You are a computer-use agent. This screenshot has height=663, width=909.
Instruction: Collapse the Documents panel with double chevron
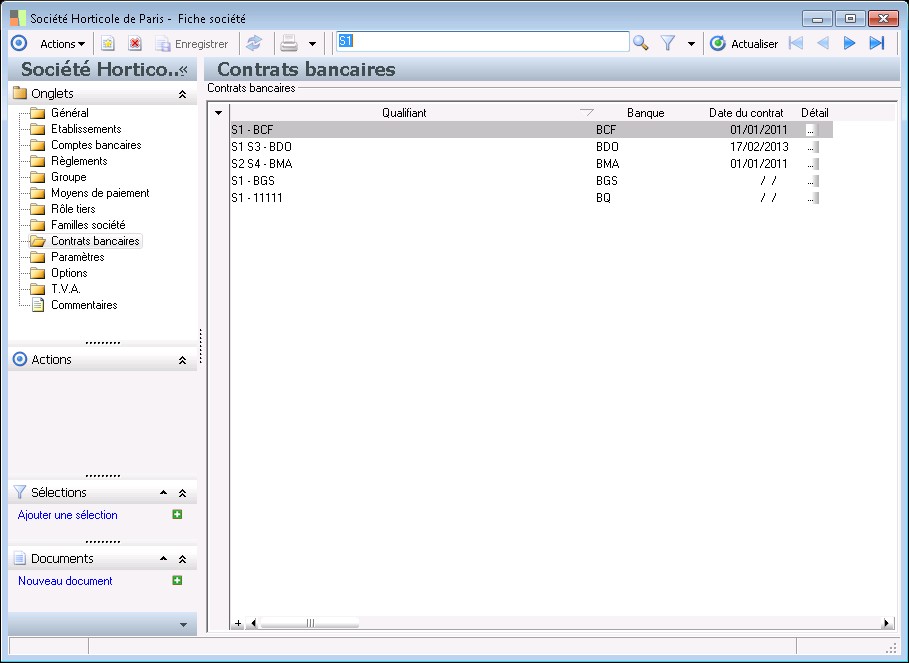click(182, 559)
